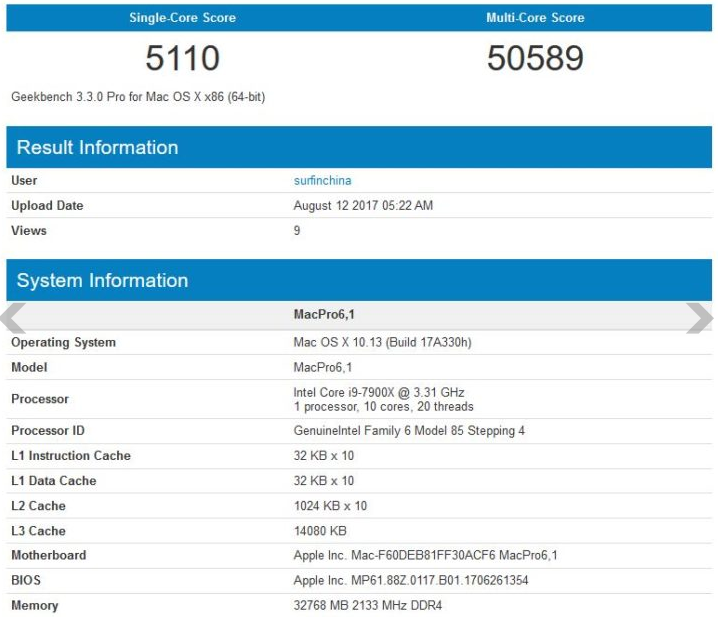This screenshot has width=718, height=617.
Task: Click the BIOS value MP61.88Z.0117.B01
Action: [411, 580]
